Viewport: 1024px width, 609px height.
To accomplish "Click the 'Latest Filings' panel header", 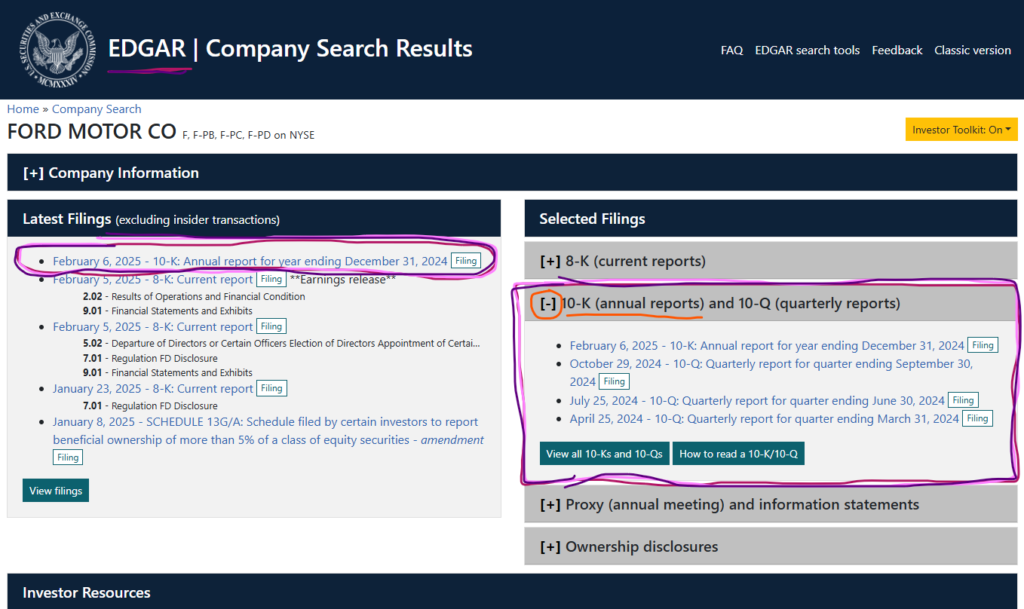I will point(254,219).
